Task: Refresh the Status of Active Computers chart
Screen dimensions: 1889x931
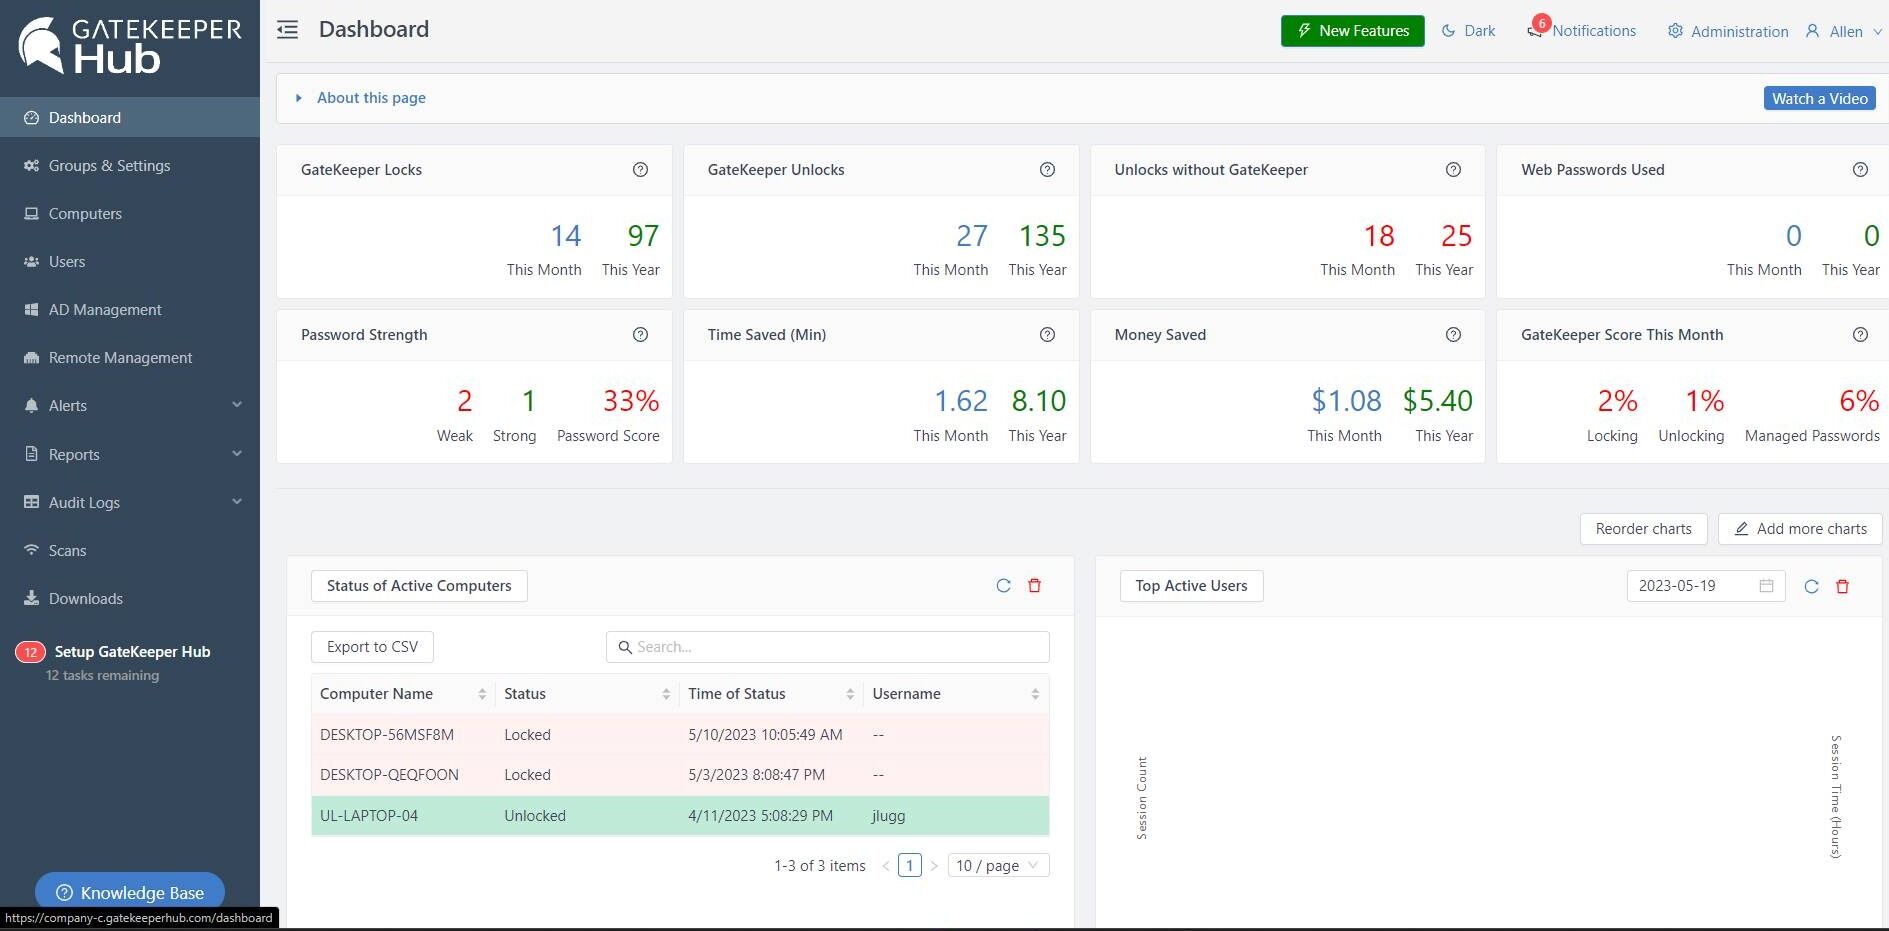Action: (1003, 586)
